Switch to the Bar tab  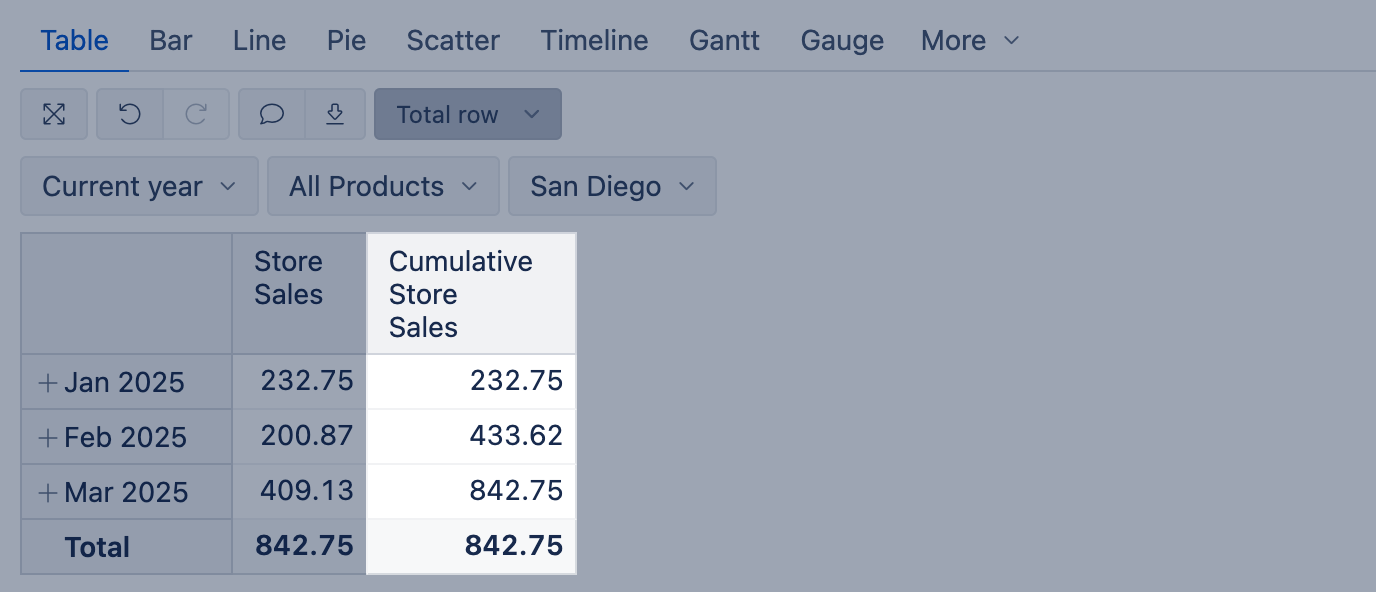(x=171, y=41)
